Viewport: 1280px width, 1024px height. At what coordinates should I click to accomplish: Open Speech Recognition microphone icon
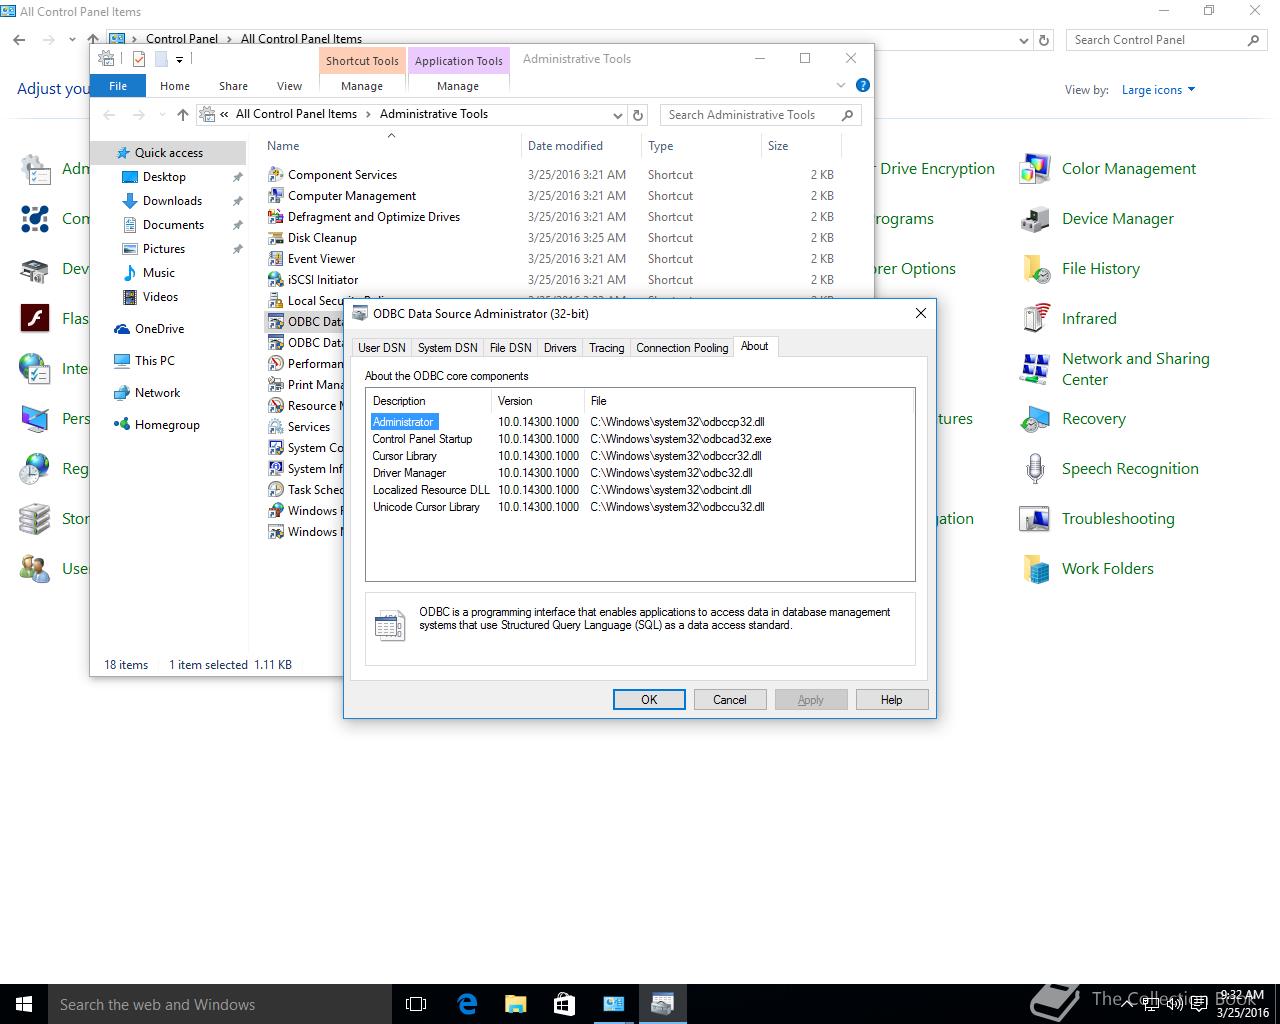(1035, 469)
